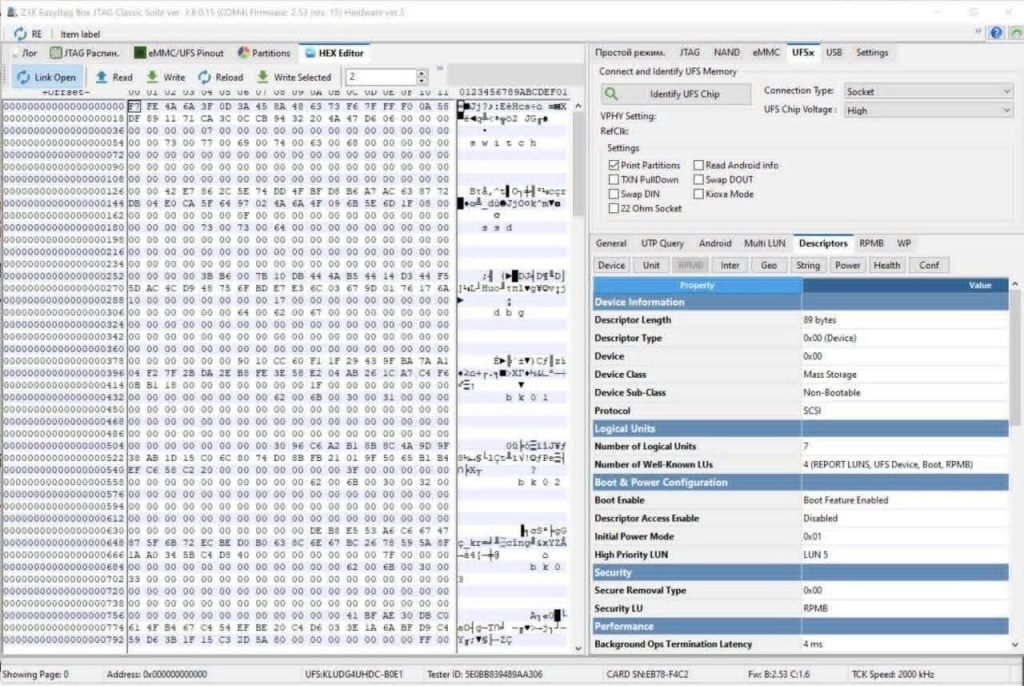Screen dimensions: 1024x686
Task: Reload the hex data
Action: point(206,77)
